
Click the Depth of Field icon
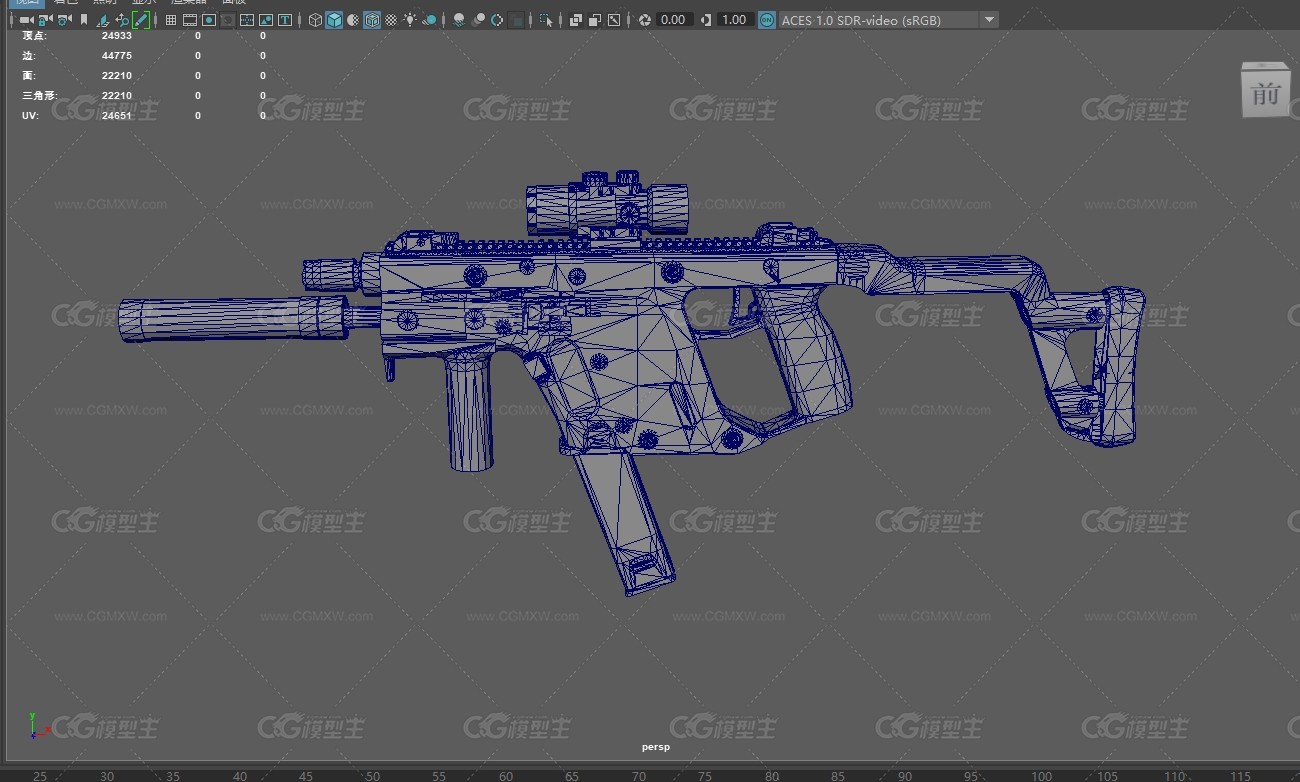click(x=516, y=20)
